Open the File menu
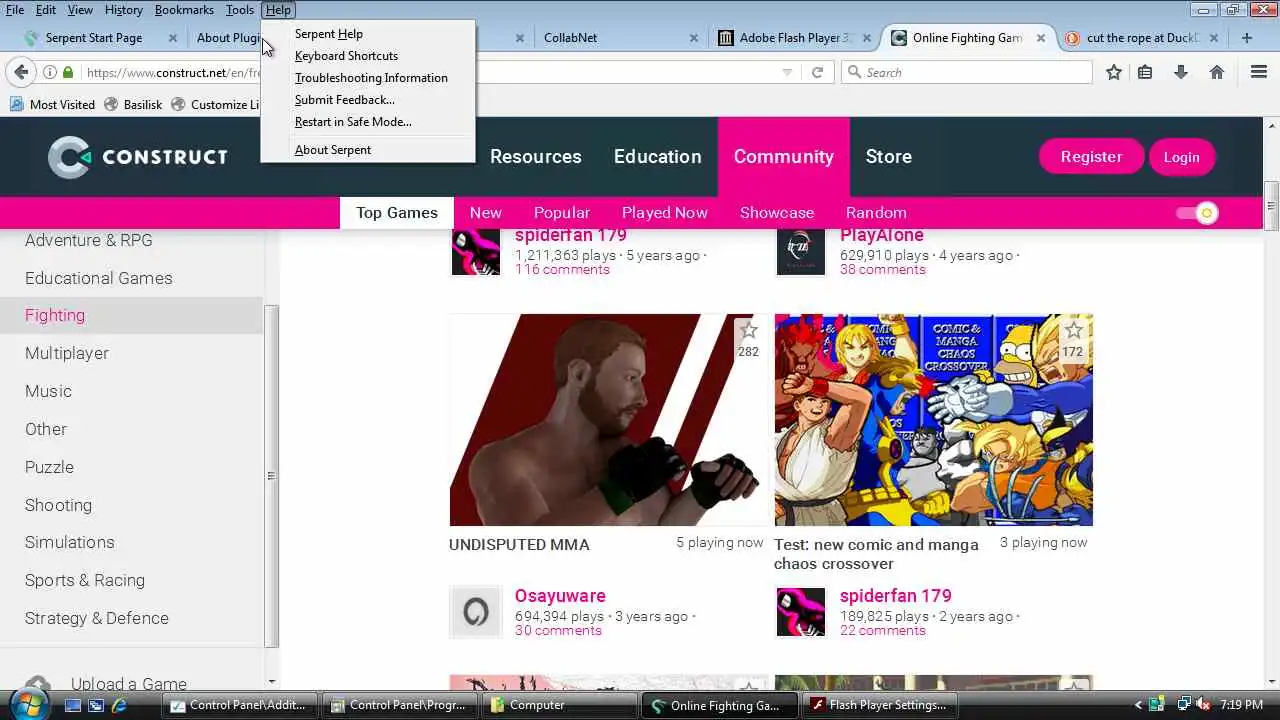 pos(15,9)
